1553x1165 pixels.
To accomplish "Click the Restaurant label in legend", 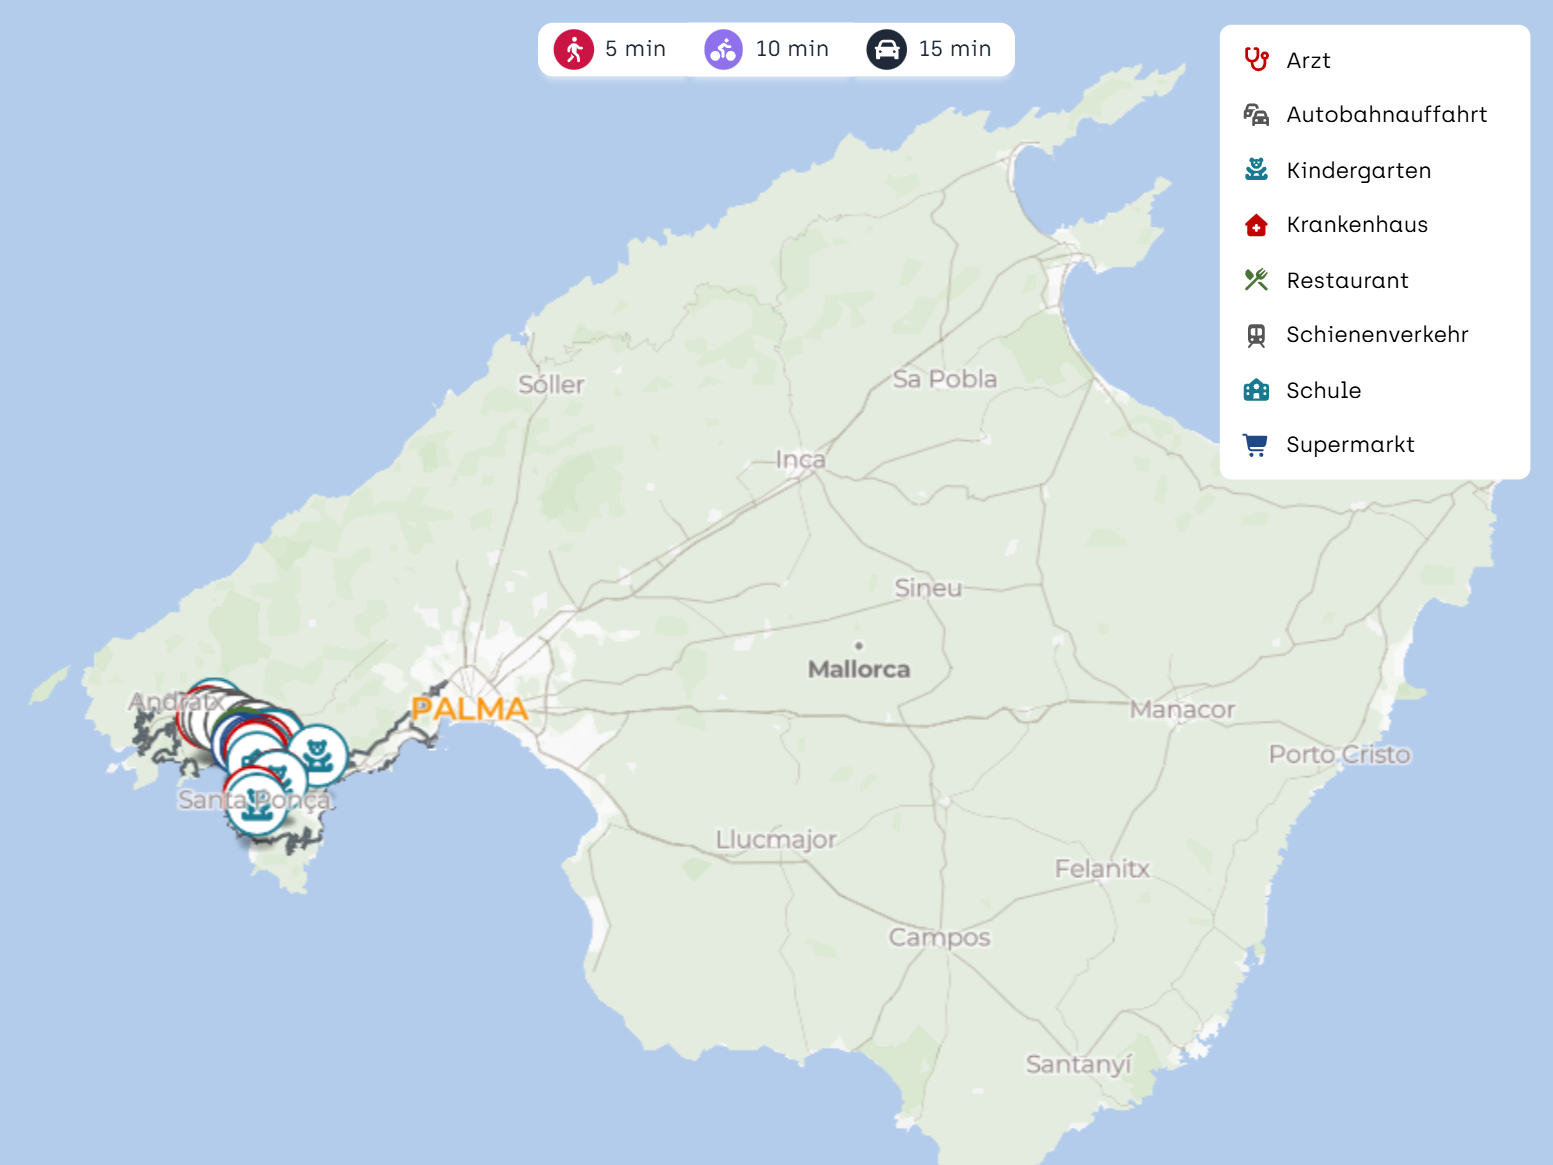I will point(1347,280).
